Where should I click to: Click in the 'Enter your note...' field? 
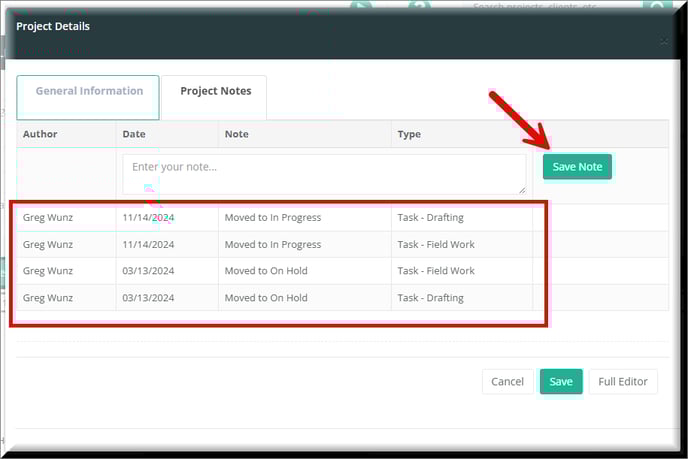(322, 172)
